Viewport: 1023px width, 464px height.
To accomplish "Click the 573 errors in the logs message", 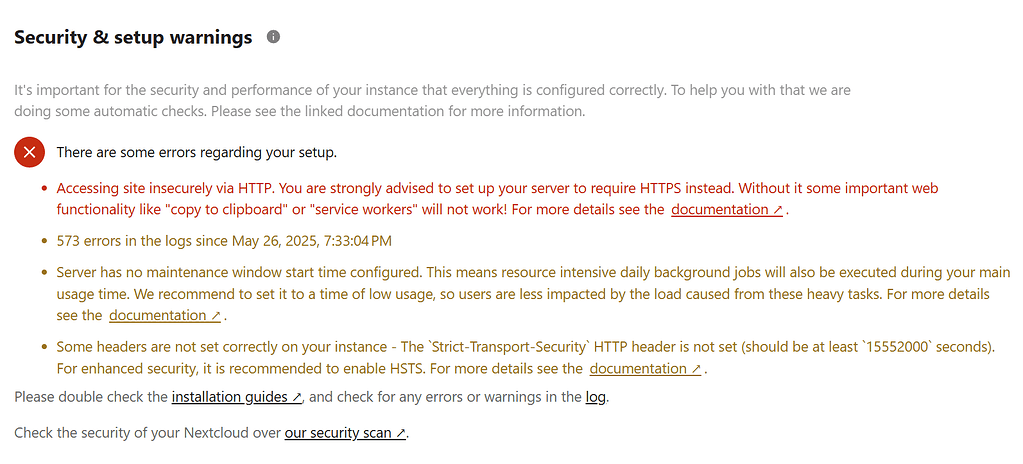I will pyautogui.click(x=224, y=241).
